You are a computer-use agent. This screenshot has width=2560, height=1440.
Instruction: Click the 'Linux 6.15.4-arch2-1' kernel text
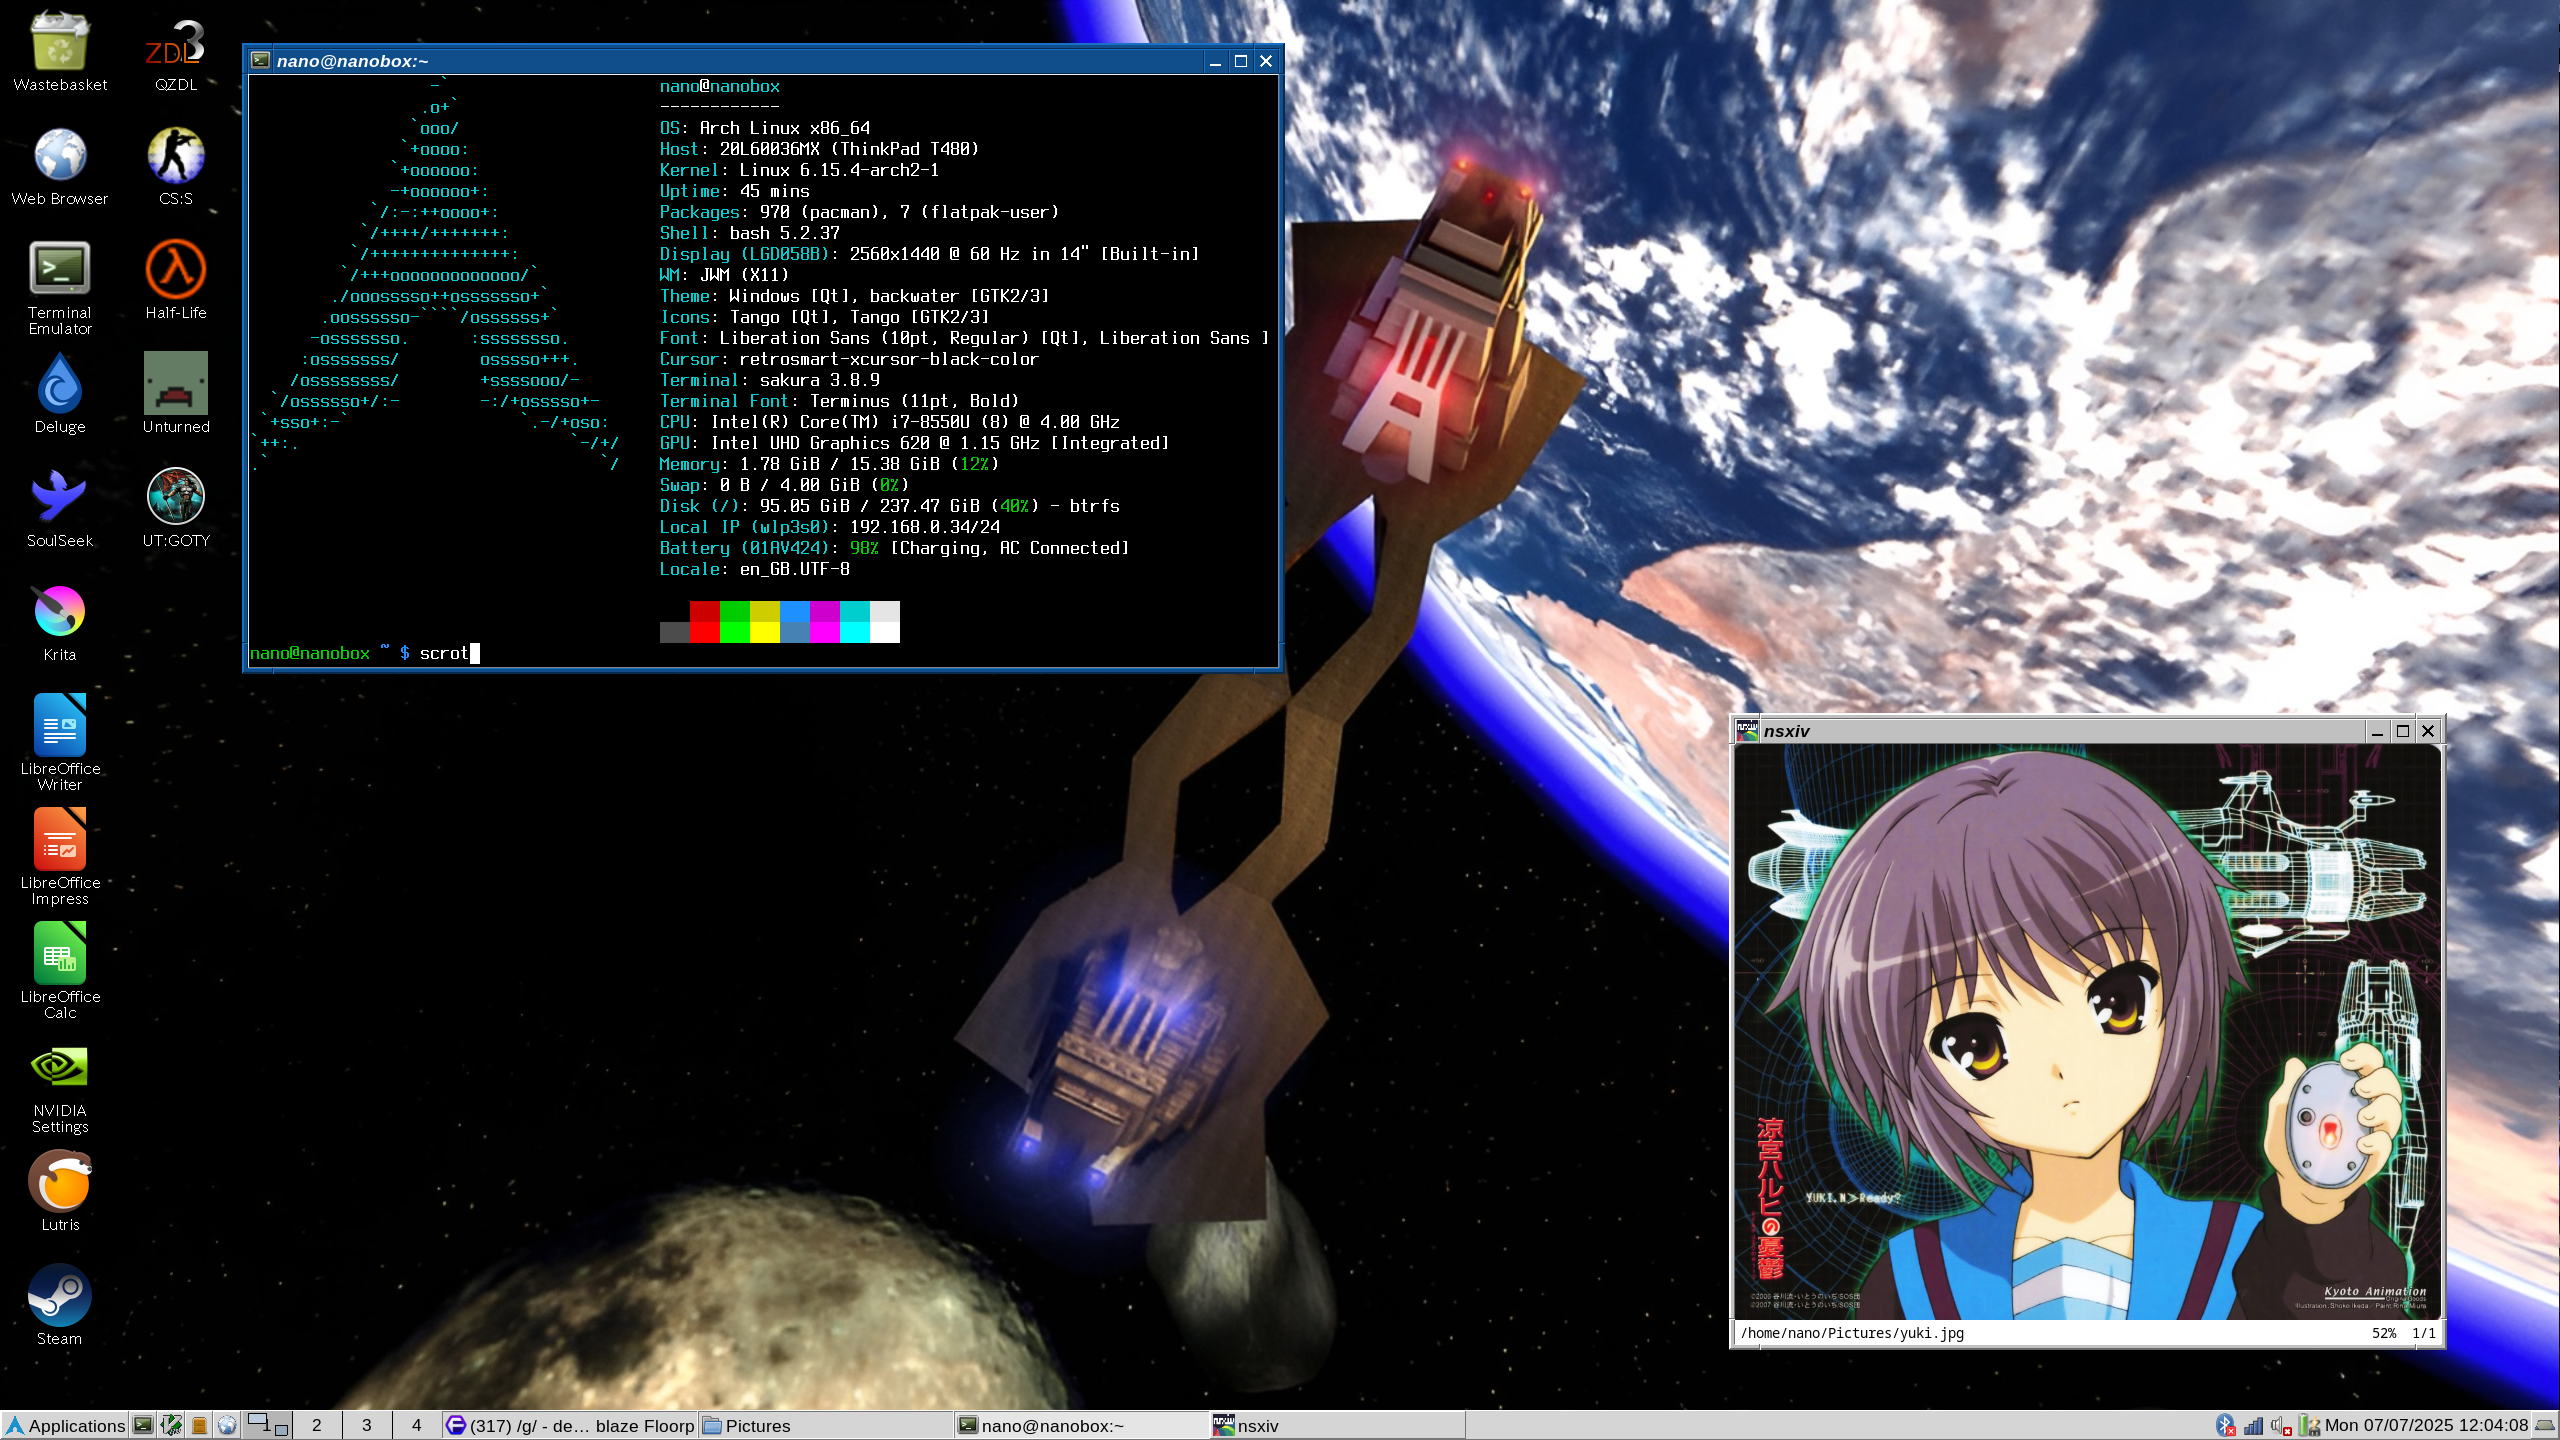click(839, 170)
